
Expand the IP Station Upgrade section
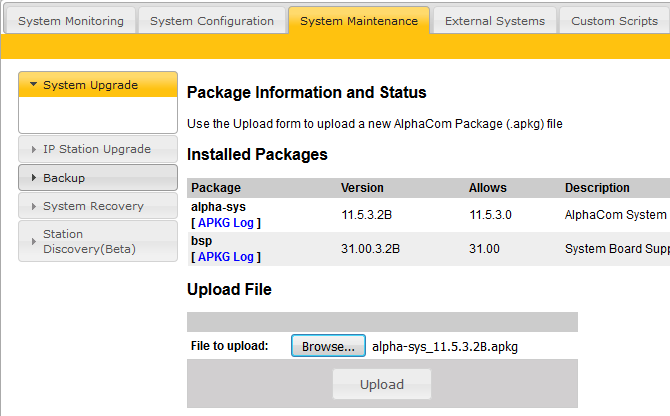tap(96, 149)
